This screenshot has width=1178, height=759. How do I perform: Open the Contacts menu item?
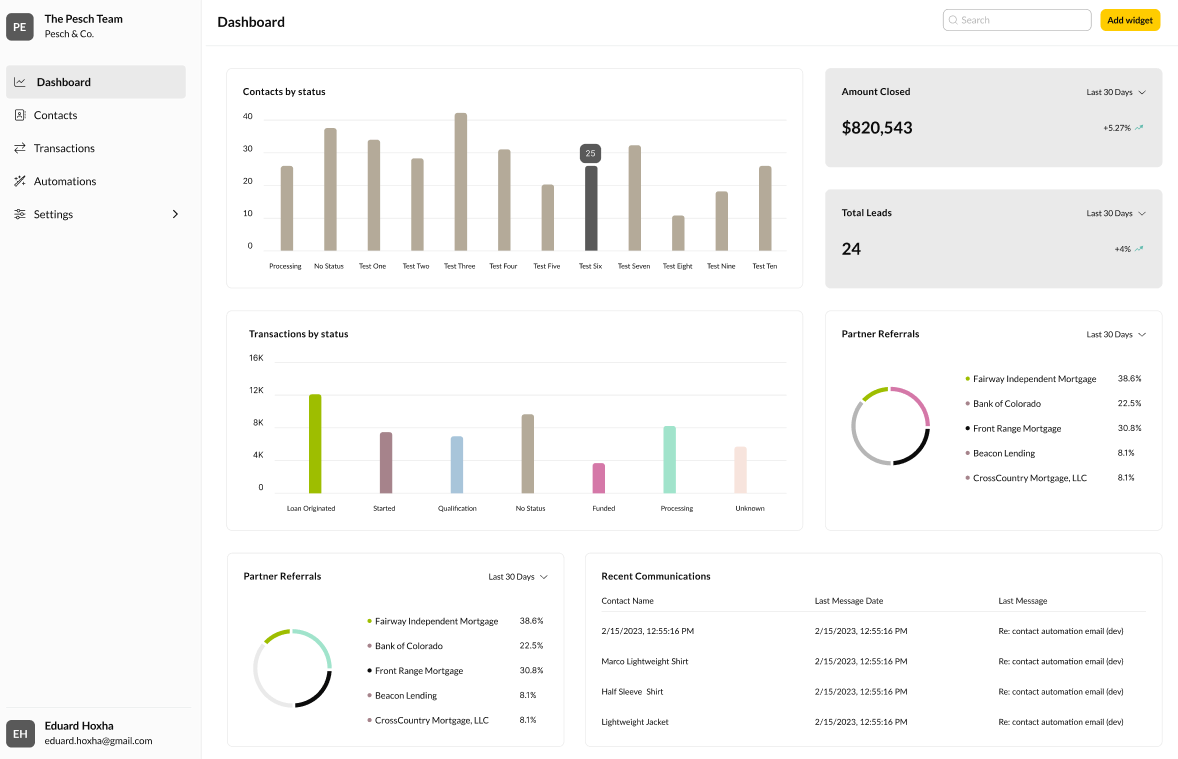pyautogui.click(x=56, y=115)
